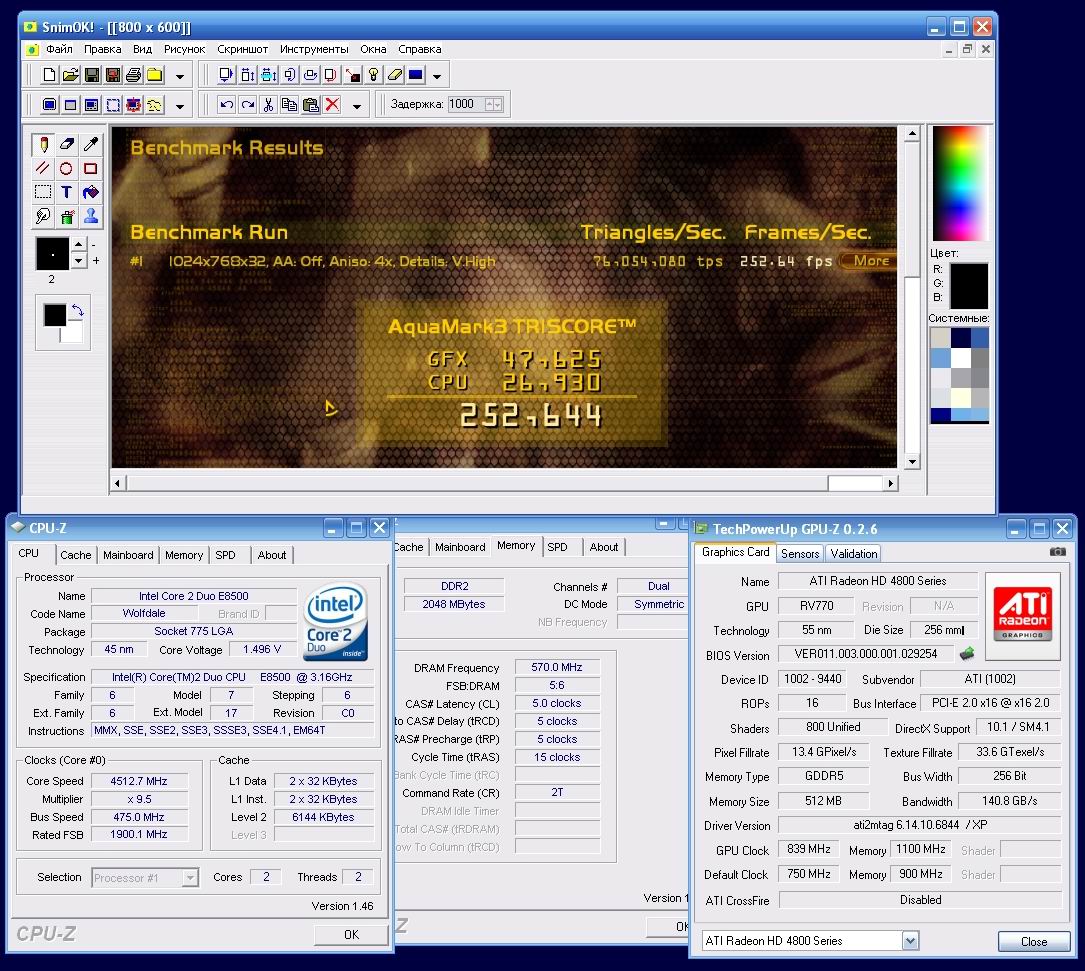Select the paint bucket fill tool
The height and width of the screenshot is (971, 1085).
coord(91,192)
